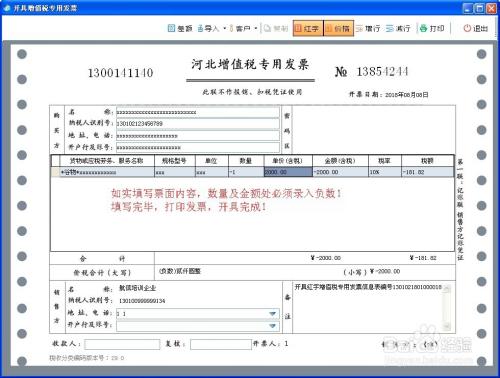500x378 pixels.
Task: Click the buyer 名称 name field
Action: tap(198, 112)
